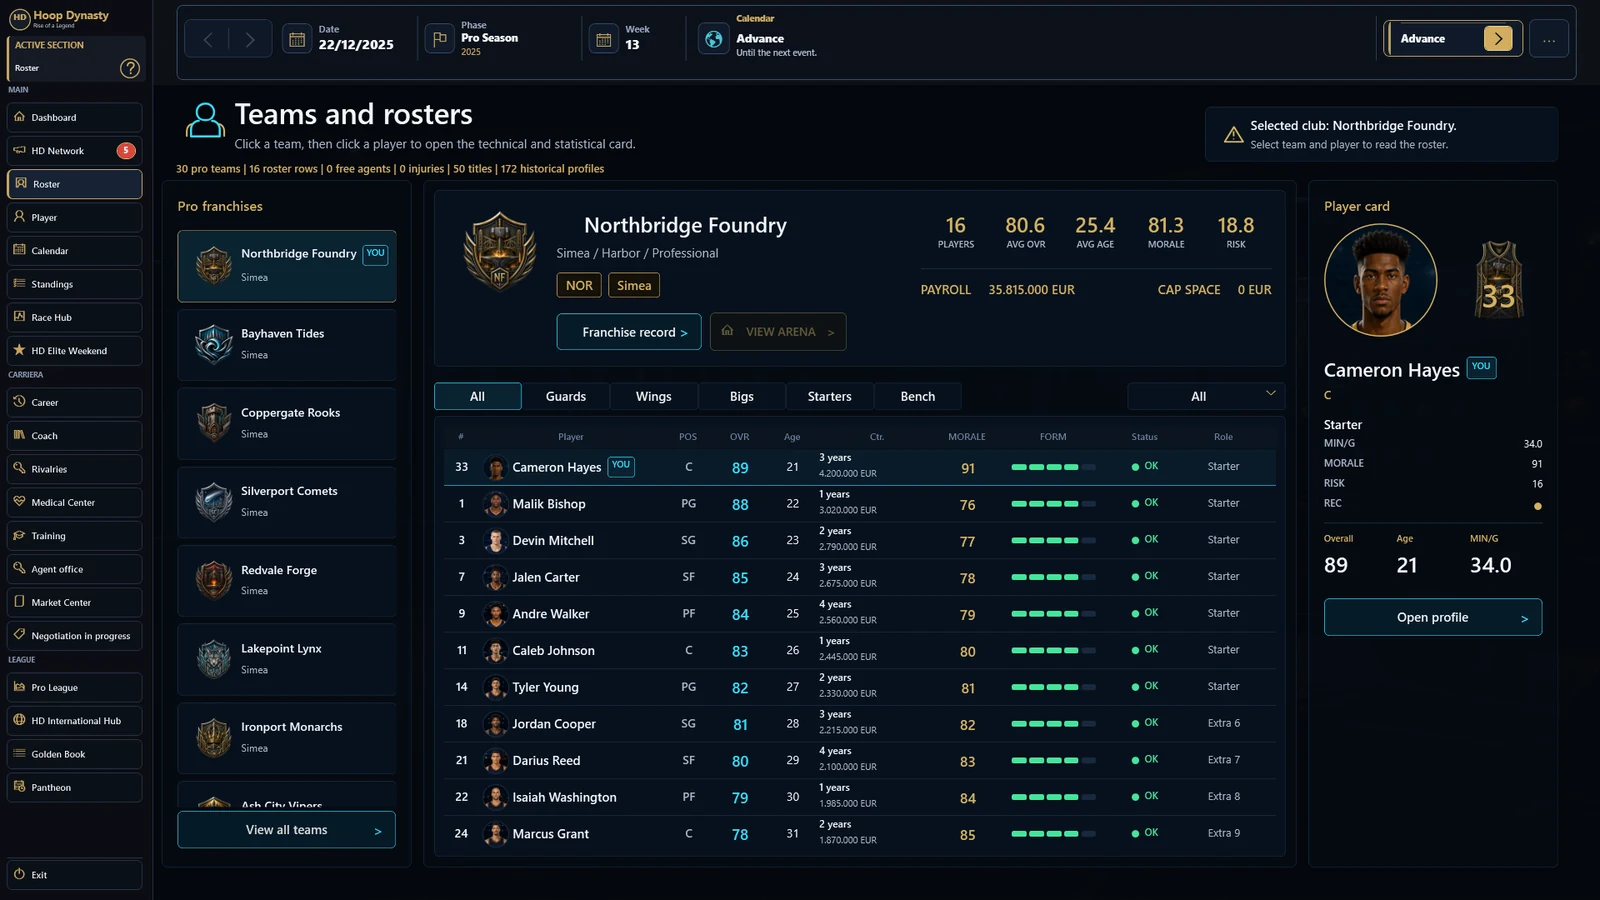Click the HD Network notification badge
This screenshot has width=1600, height=900.
pos(126,151)
